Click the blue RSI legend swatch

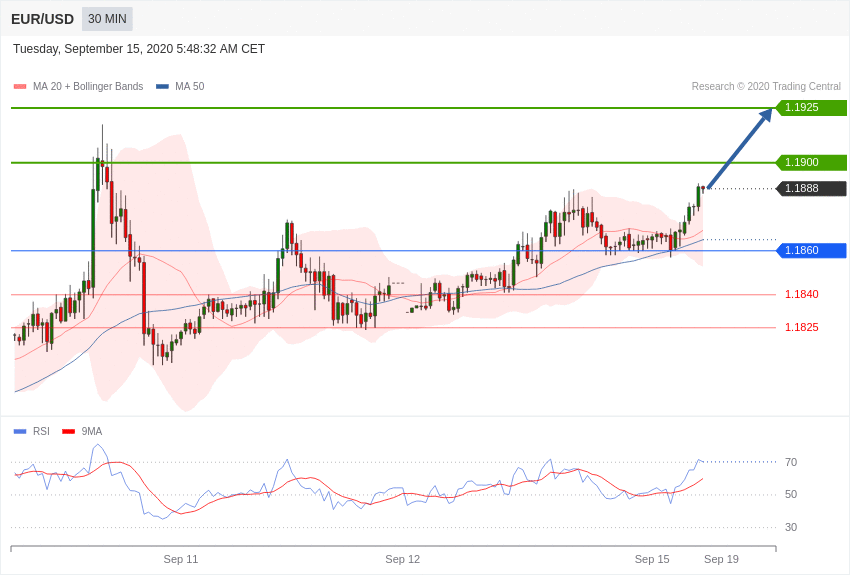coord(20,431)
